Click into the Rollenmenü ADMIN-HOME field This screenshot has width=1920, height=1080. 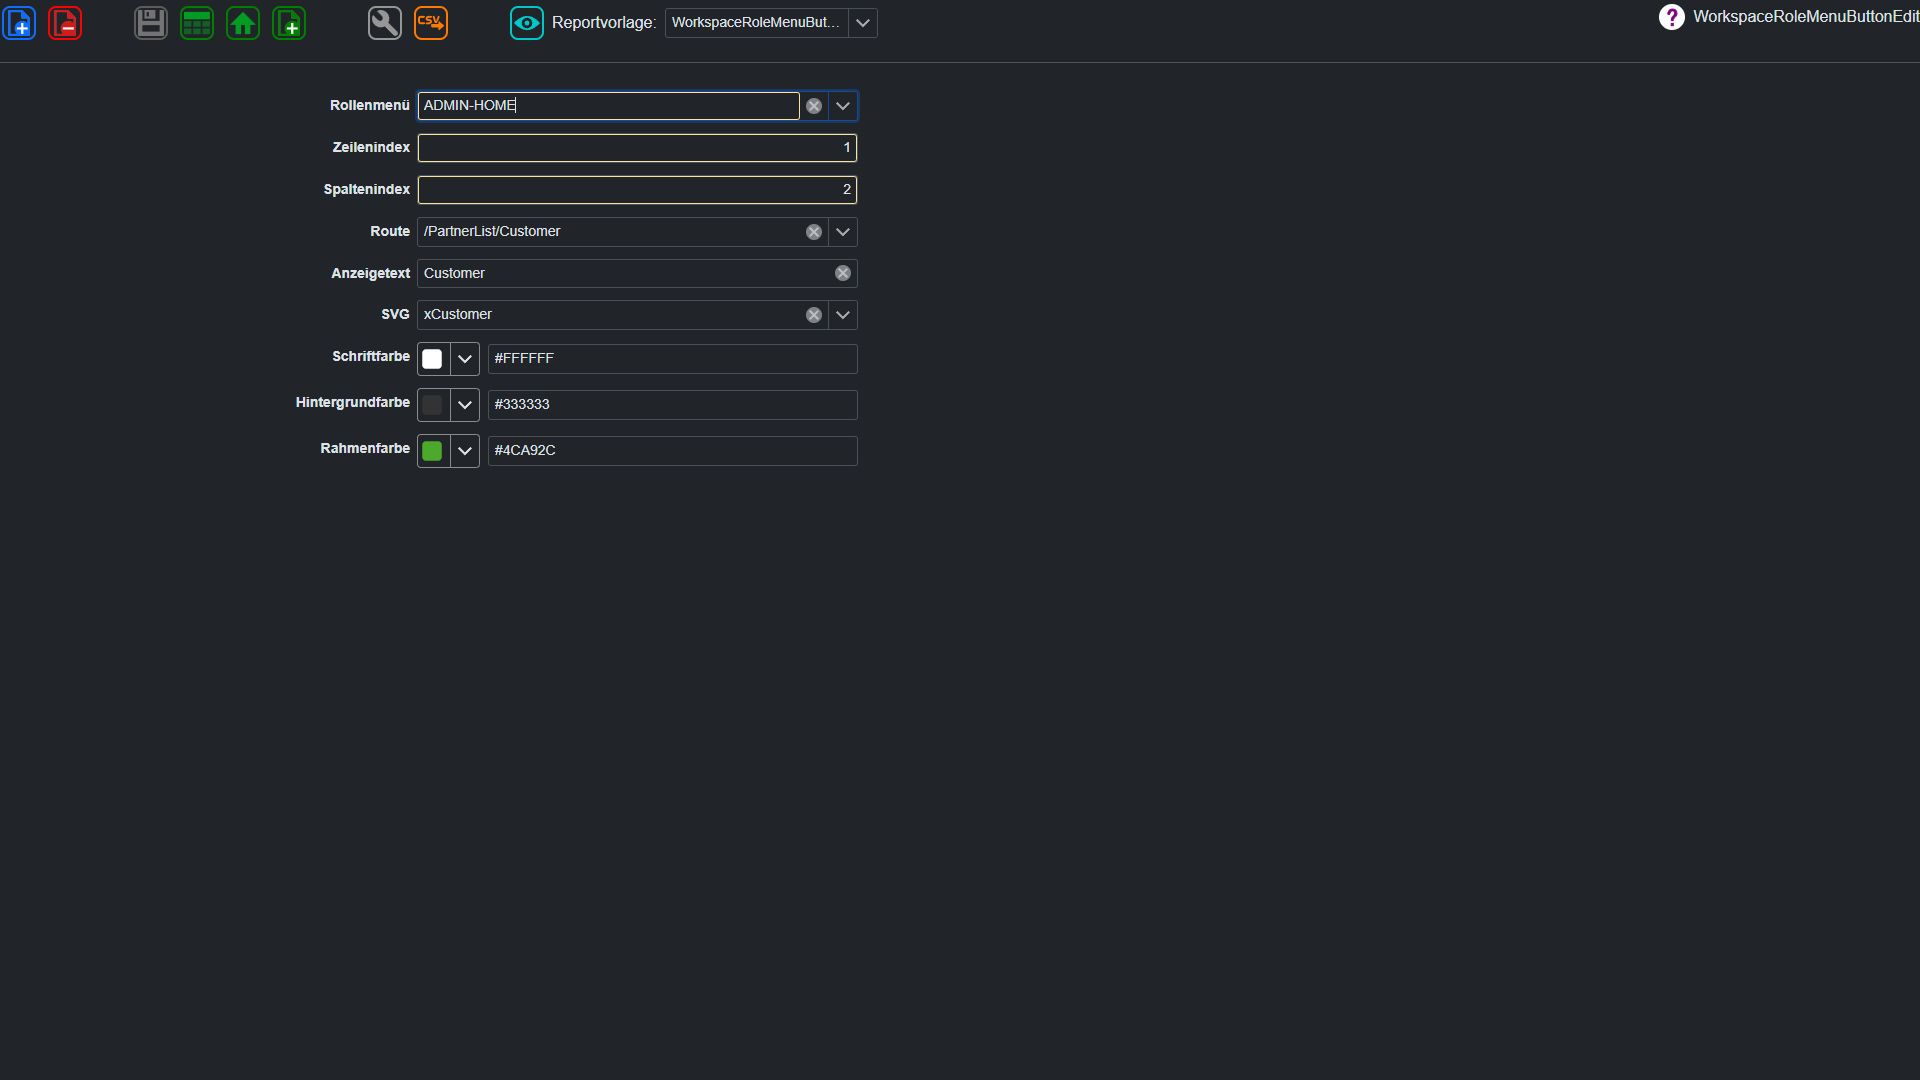[608, 106]
